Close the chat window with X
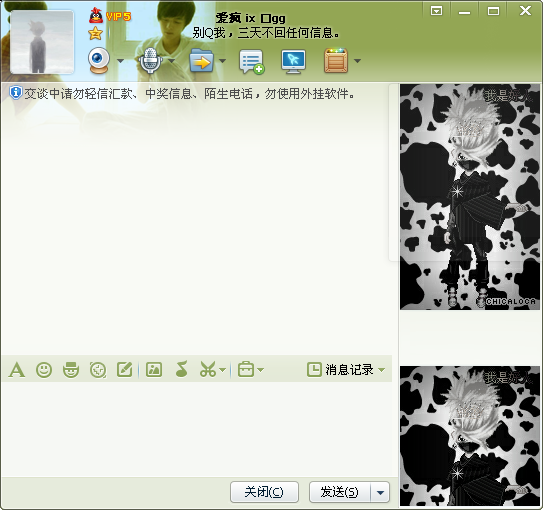 pyautogui.click(x=525, y=11)
